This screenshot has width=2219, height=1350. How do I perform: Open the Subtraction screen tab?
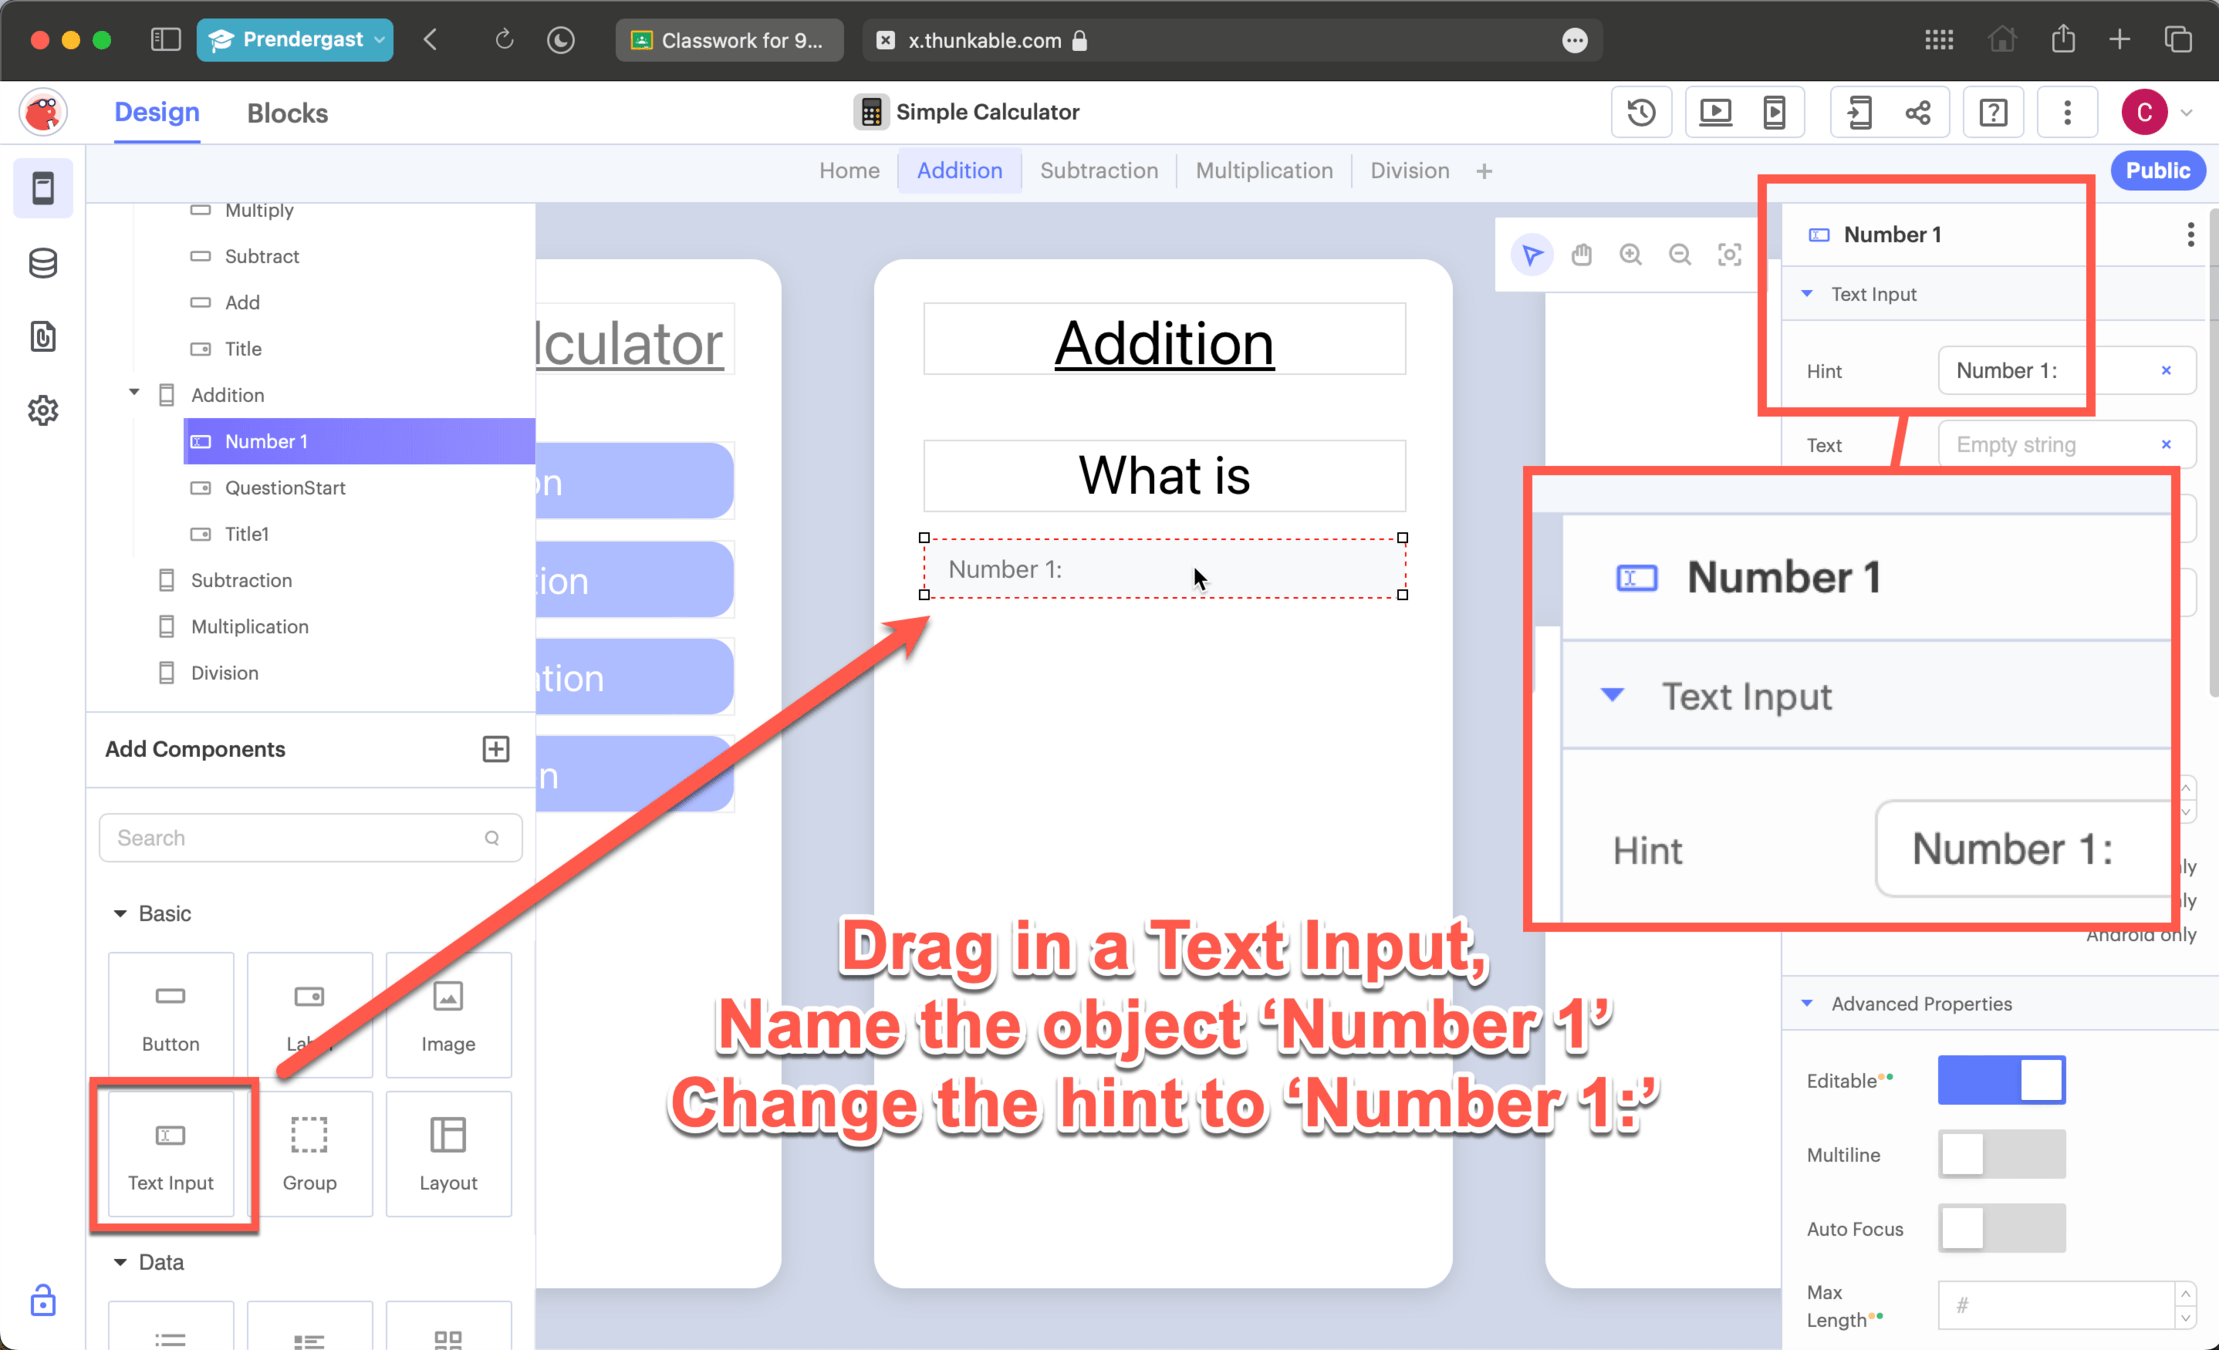tap(1099, 171)
